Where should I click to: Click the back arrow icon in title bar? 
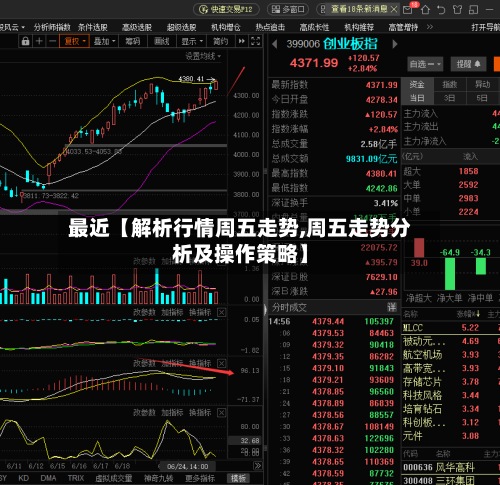[441, 10]
